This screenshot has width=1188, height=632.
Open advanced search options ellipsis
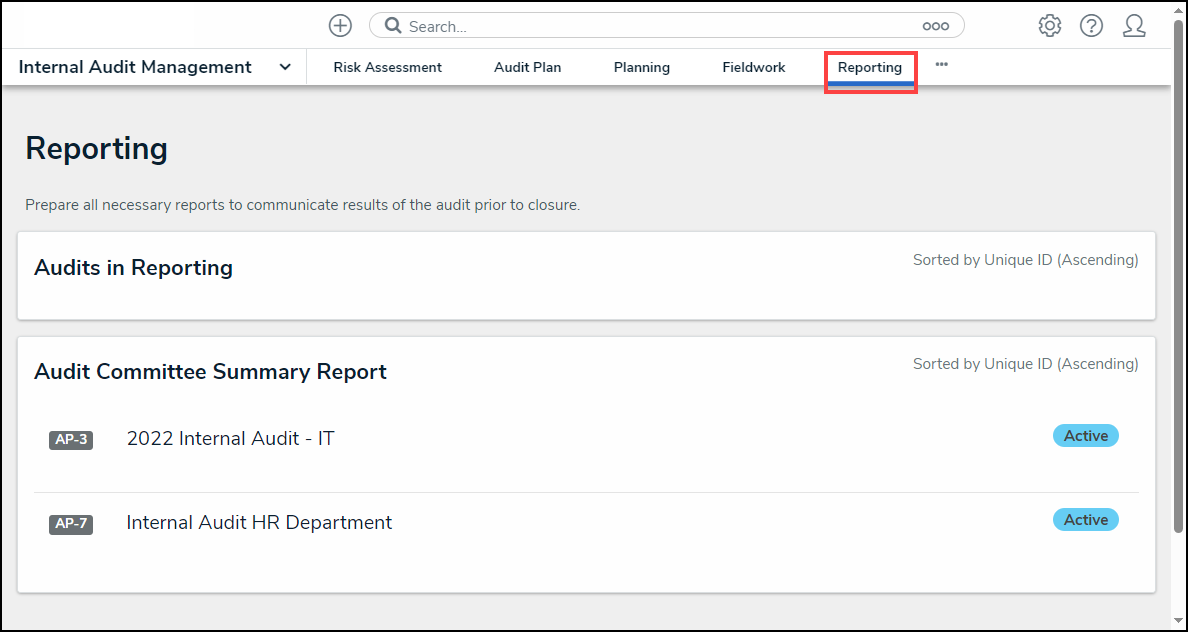click(935, 26)
